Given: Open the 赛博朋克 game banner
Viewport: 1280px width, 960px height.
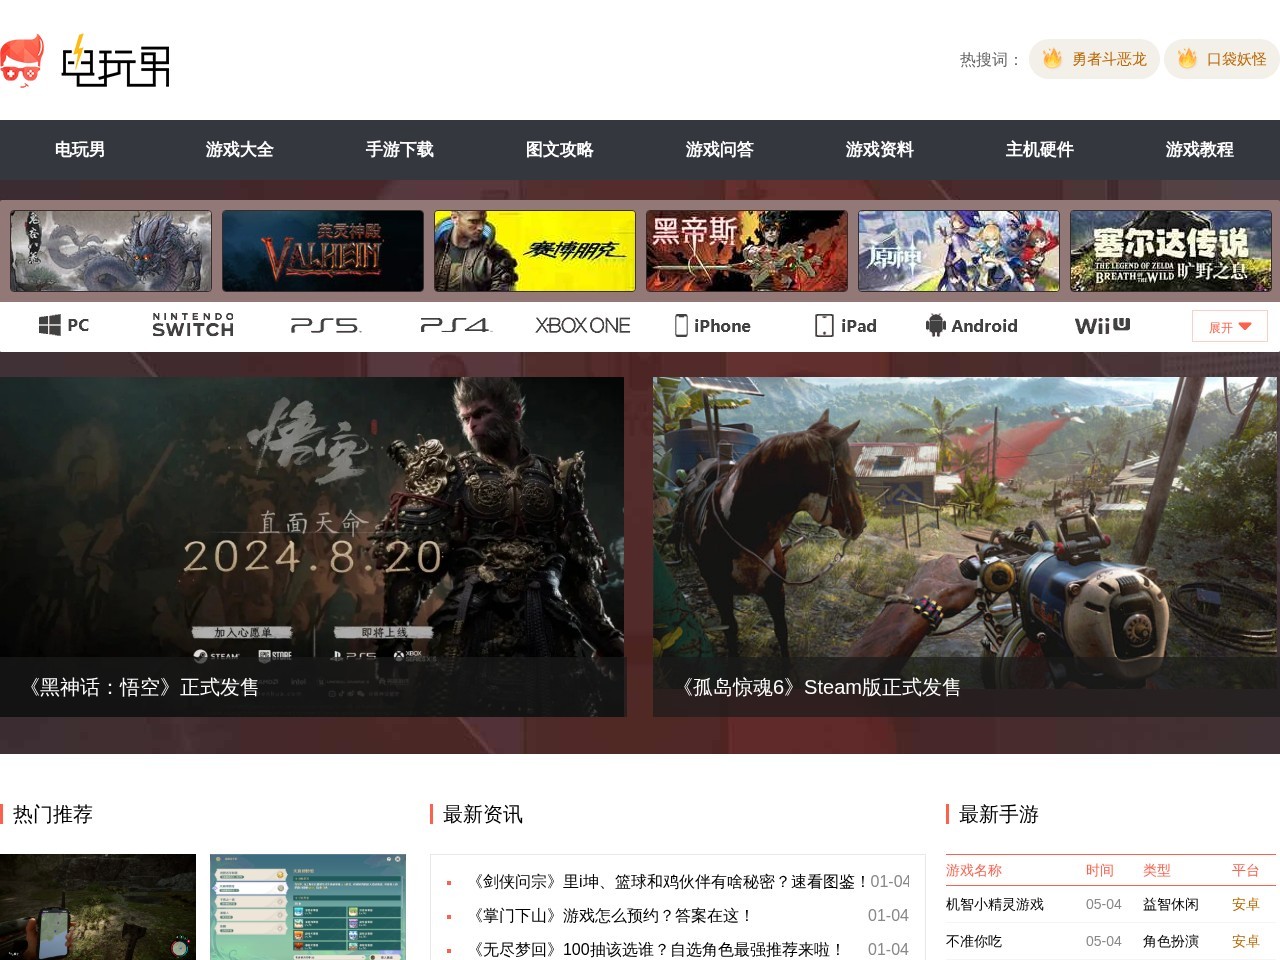Looking at the screenshot, I should coord(535,251).
